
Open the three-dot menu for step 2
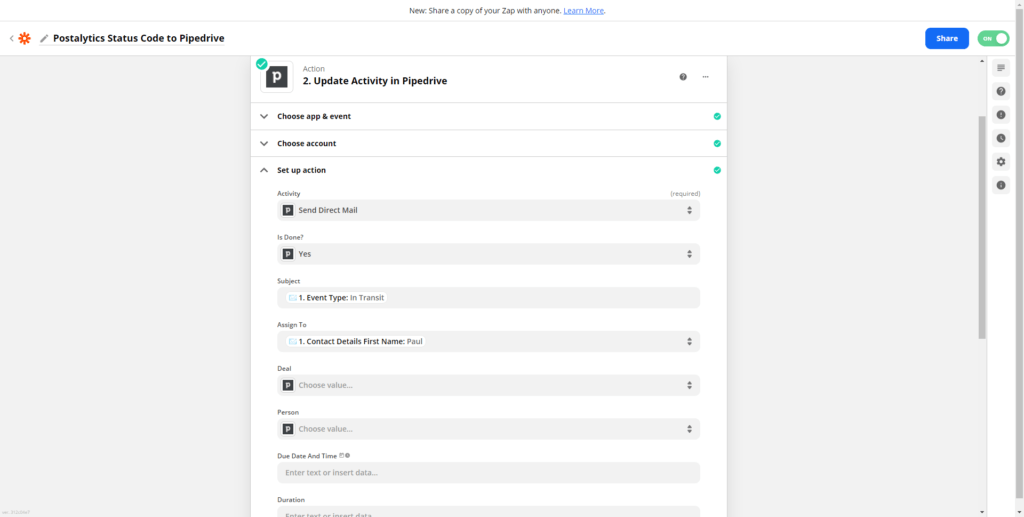point(705,76)
